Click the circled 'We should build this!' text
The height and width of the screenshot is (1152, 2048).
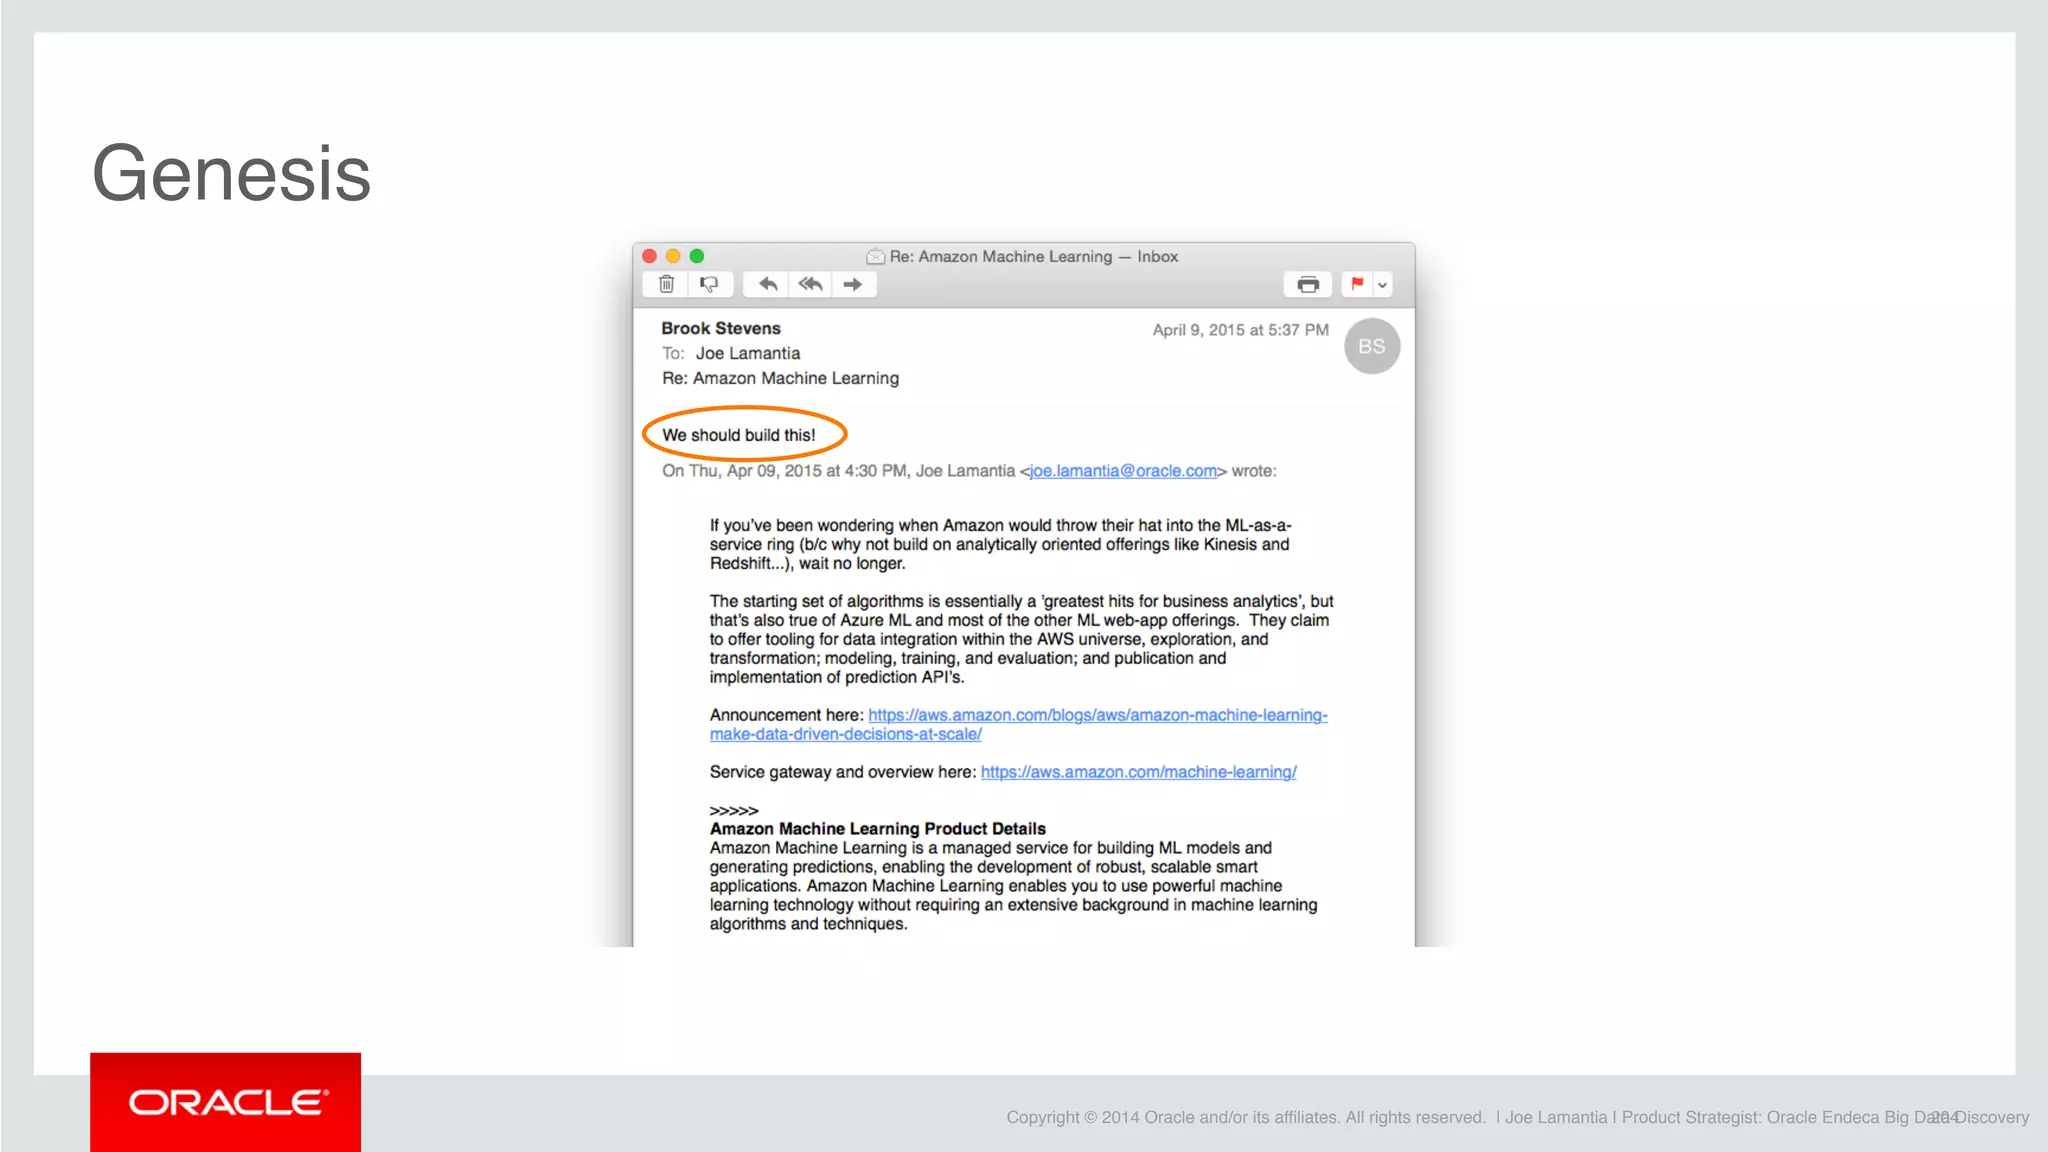[739, 435]
